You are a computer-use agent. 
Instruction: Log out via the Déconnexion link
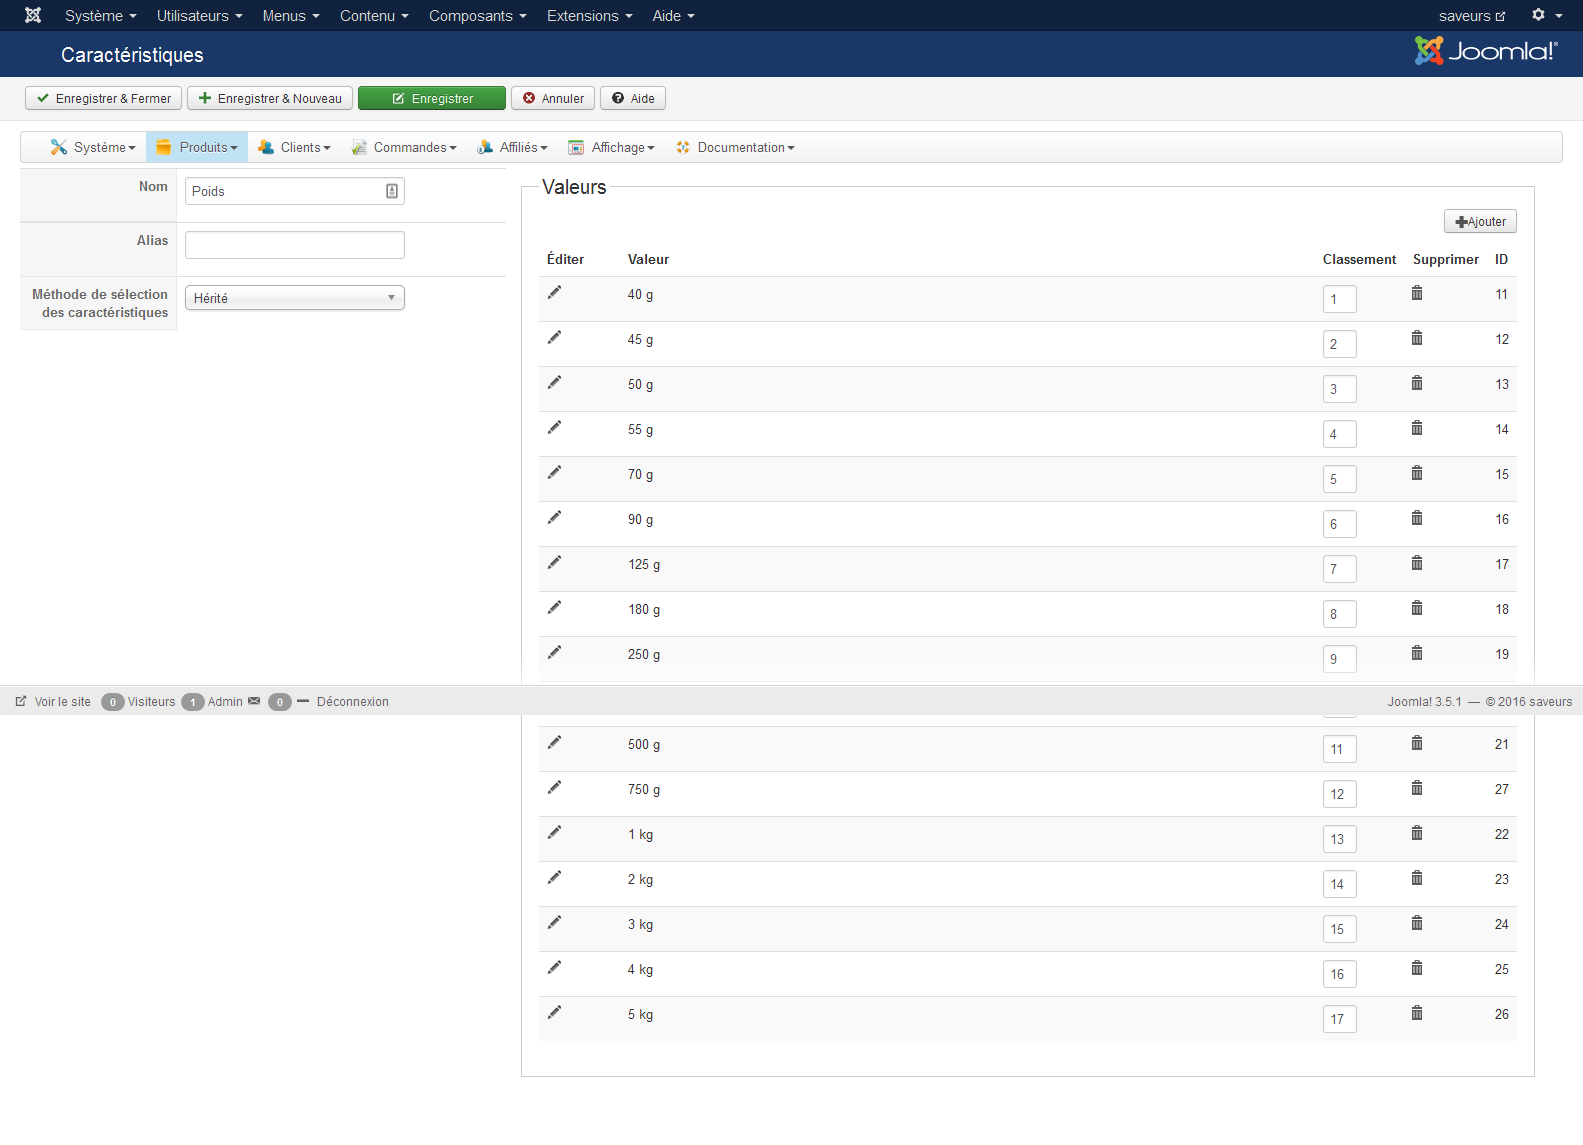click(x=352, y=701)
